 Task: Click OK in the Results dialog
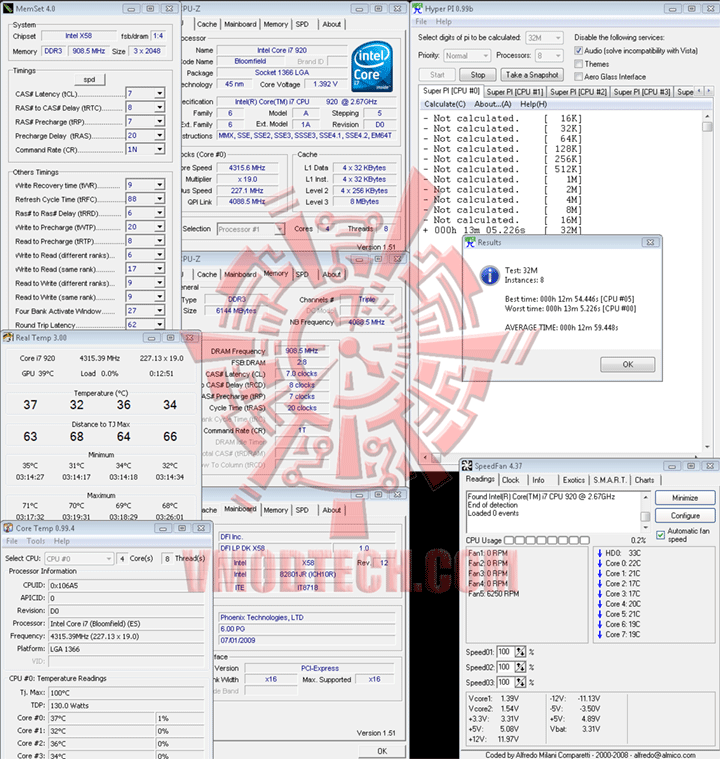tap(628, 364)
